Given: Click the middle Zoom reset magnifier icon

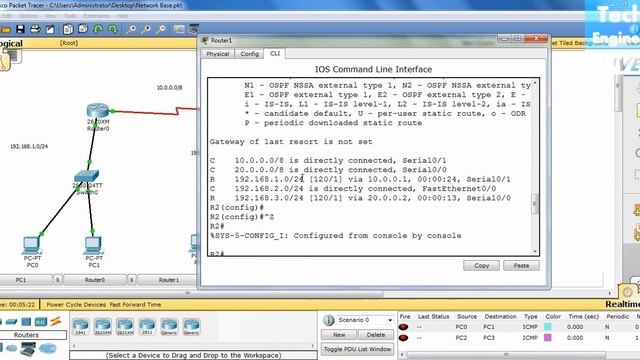Looking at the screenshot, I should tap(146, 29).
